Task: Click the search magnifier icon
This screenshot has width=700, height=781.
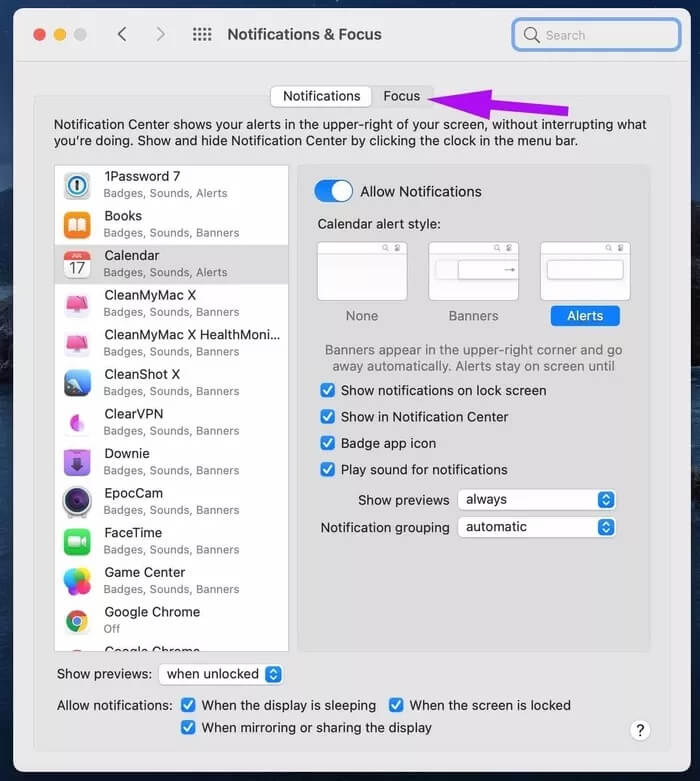Action: click(531, 35)
